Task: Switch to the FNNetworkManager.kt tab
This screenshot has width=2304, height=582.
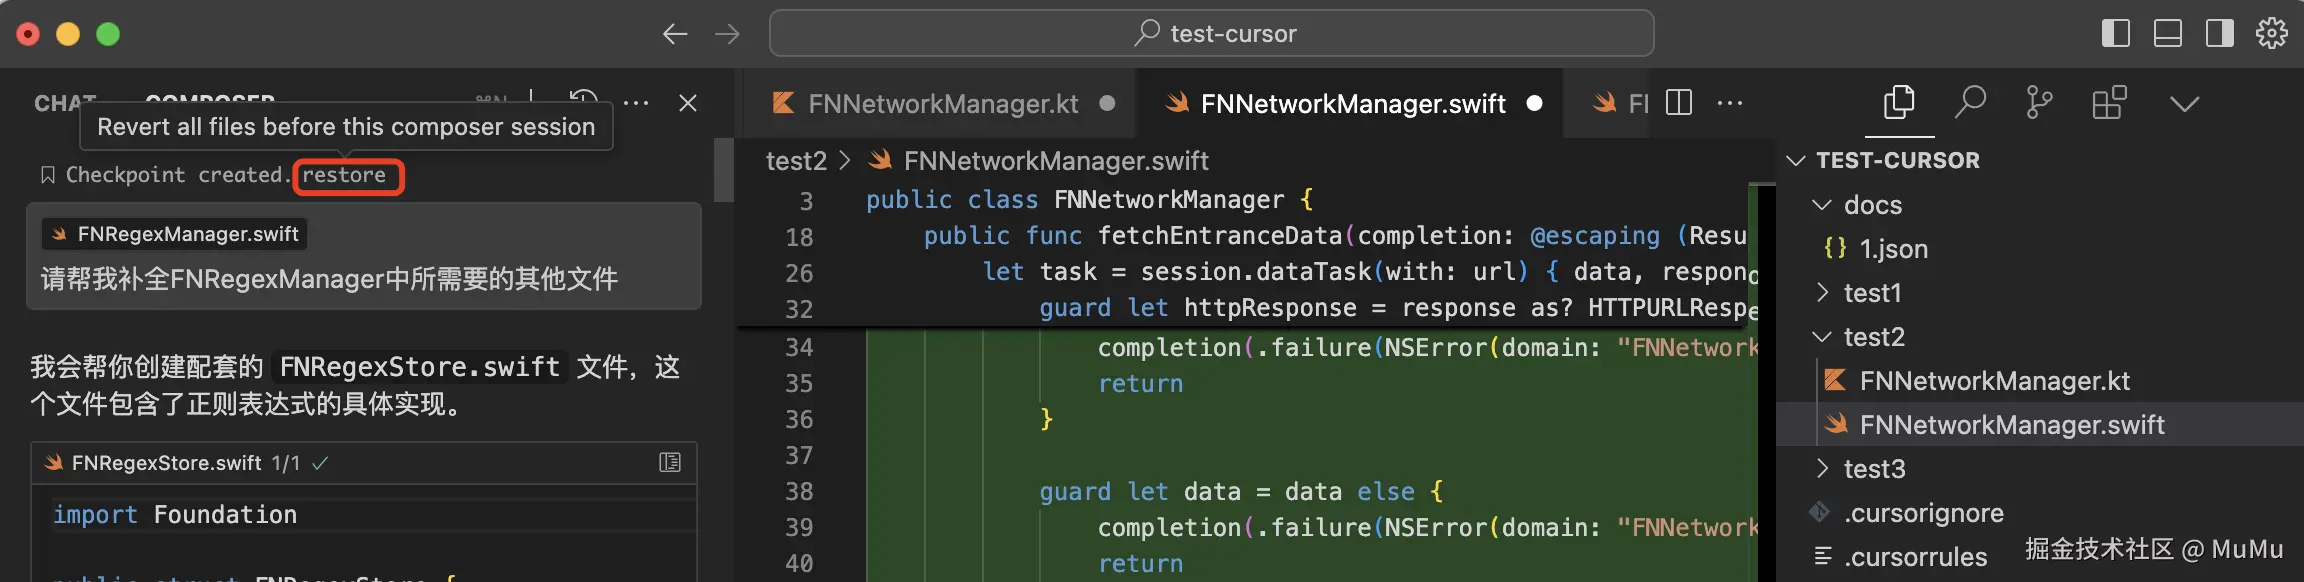Action: pyautogui.click(x=942, y=104)
